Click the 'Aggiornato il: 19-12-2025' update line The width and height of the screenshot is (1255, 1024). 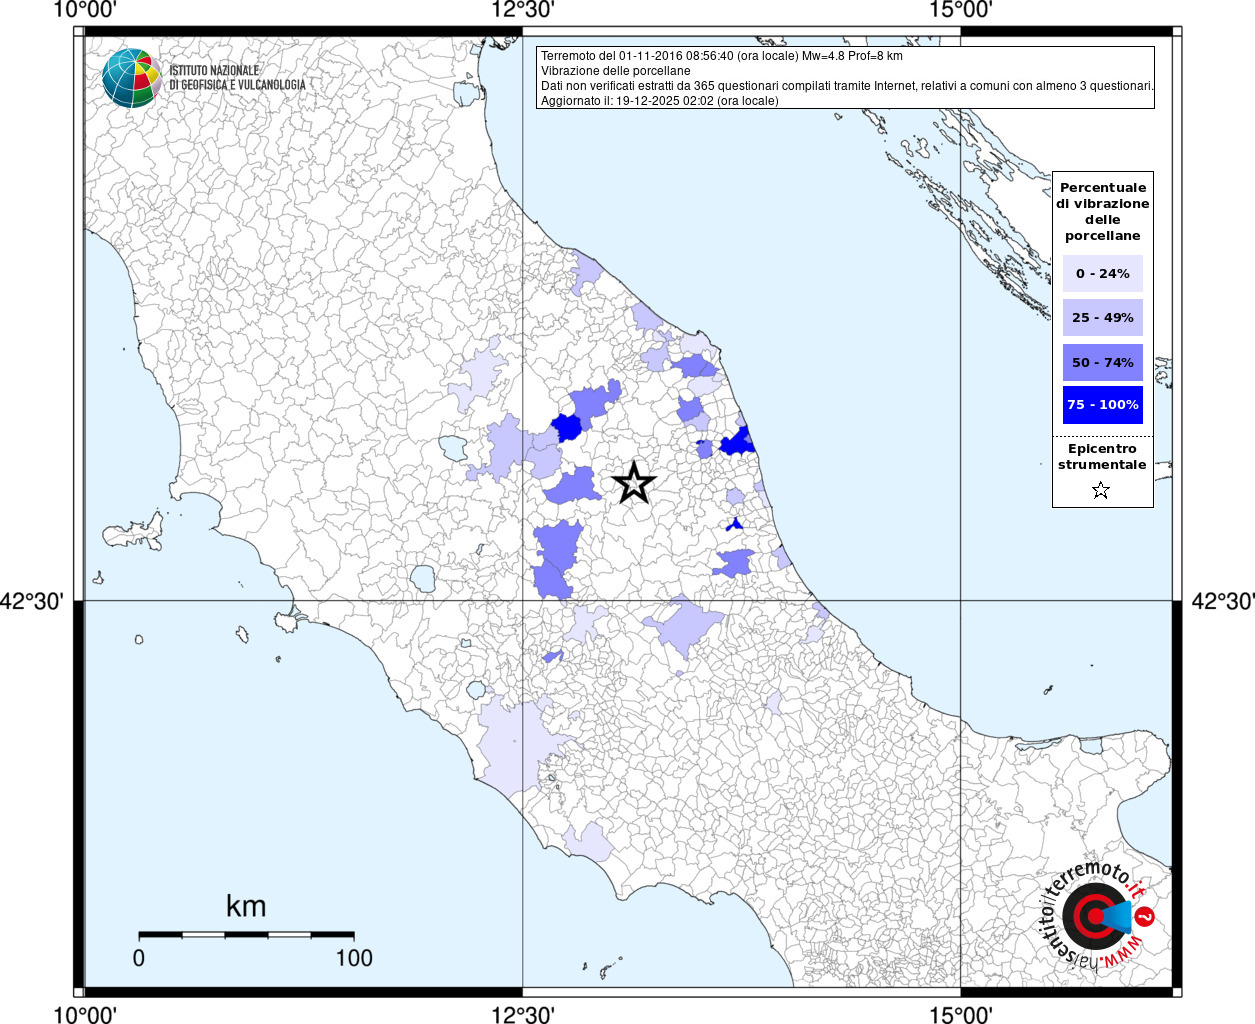[x=659, y=101]
